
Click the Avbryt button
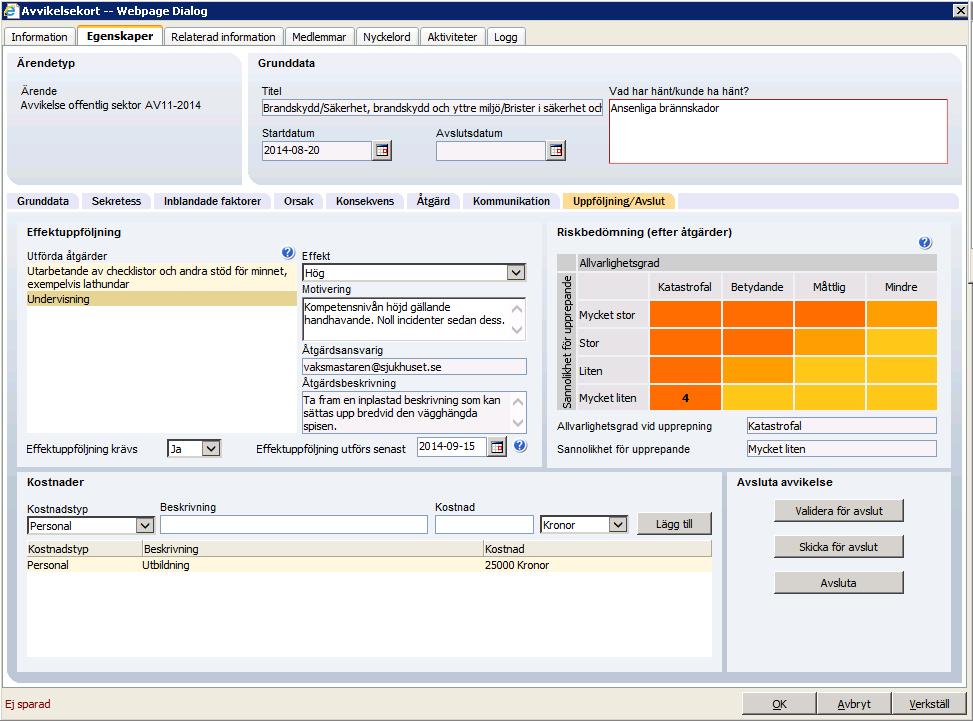pos(854,704)
